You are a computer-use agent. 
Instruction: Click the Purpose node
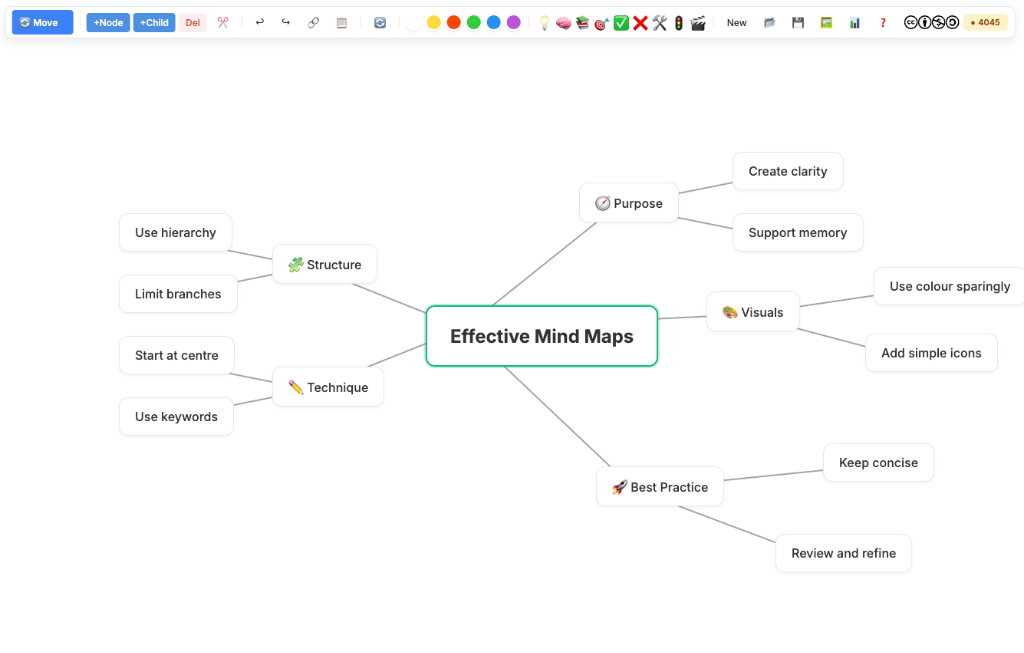point(629,202)
